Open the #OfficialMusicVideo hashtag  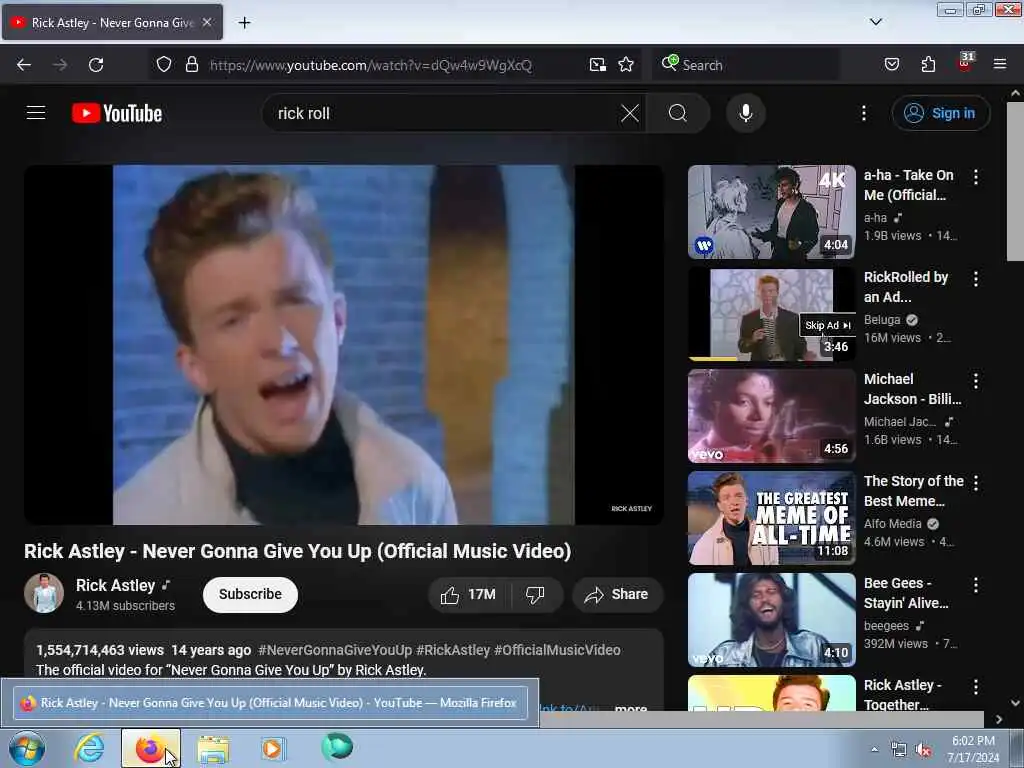(557, 650)
